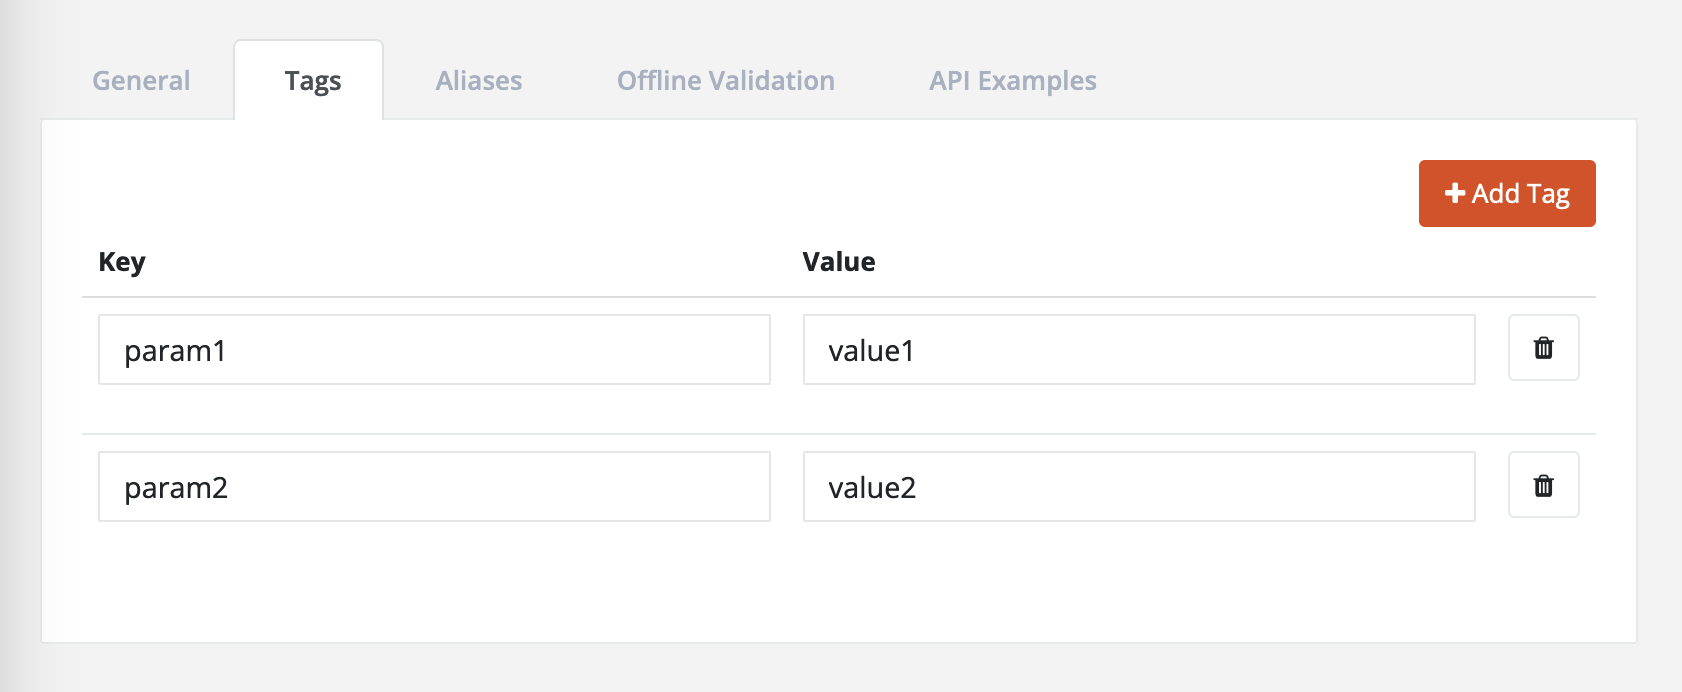Focus the param1 key field

pyautogui.click(x=434, y=350)
